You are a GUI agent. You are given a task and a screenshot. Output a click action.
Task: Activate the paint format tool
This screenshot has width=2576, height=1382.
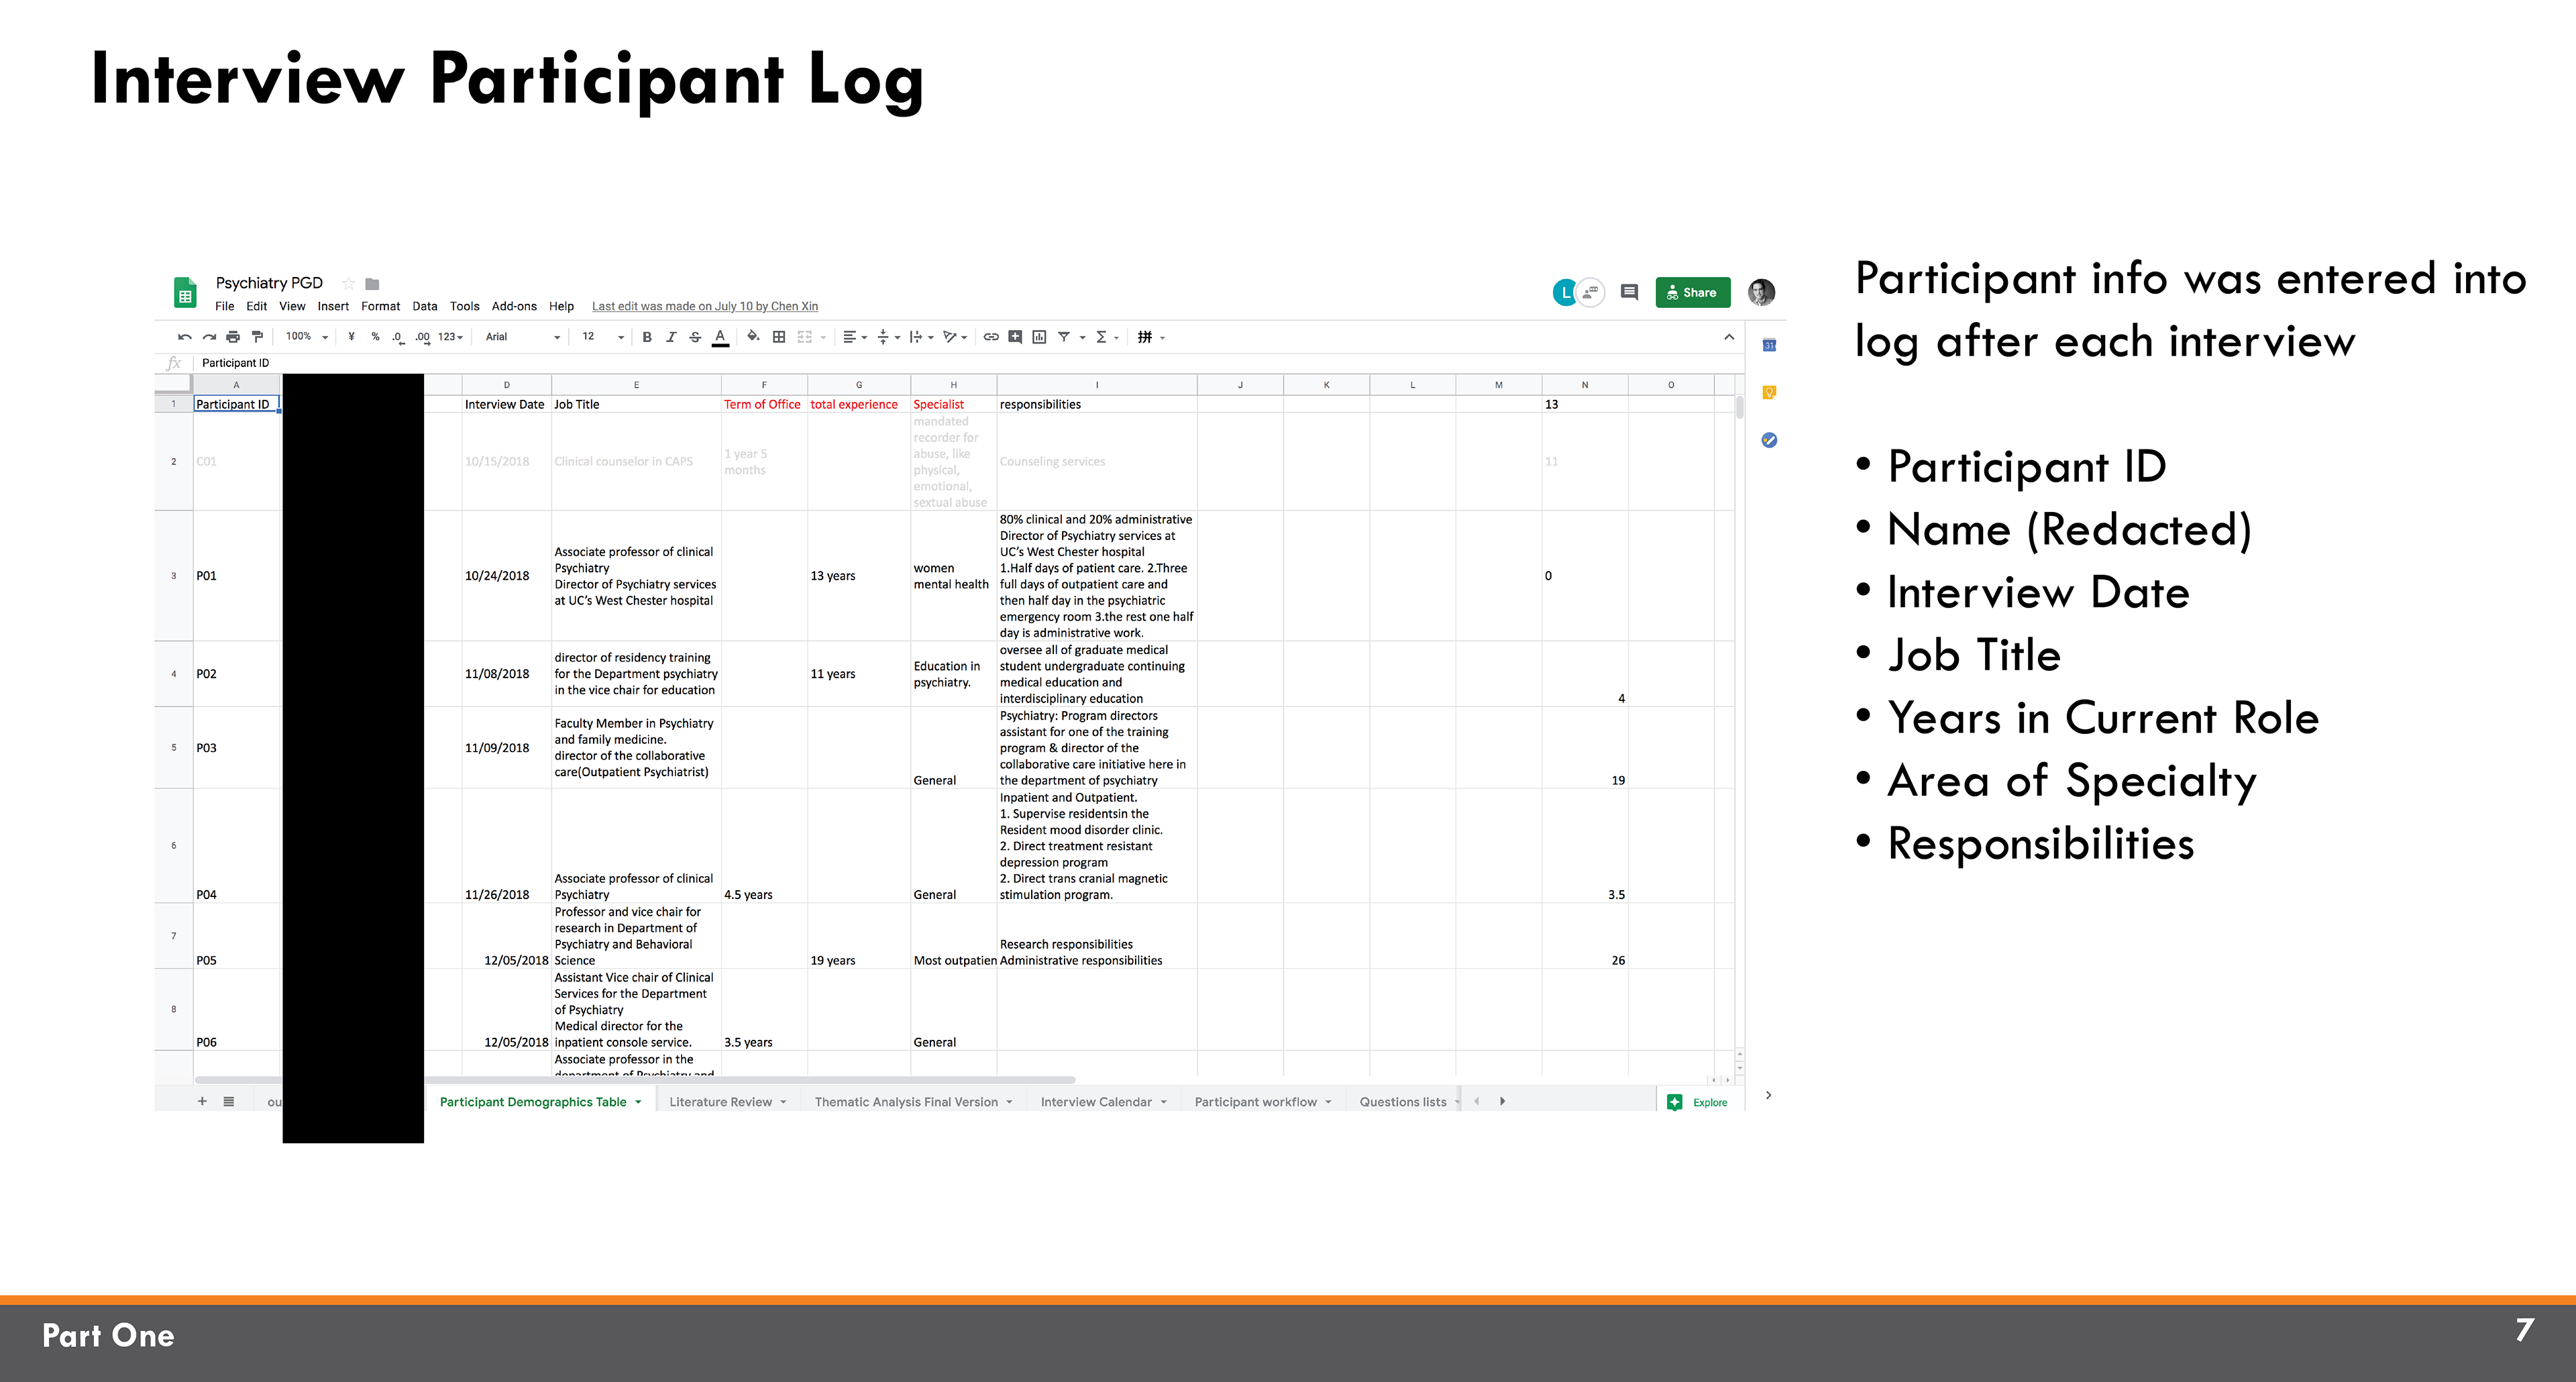point(257,337)
